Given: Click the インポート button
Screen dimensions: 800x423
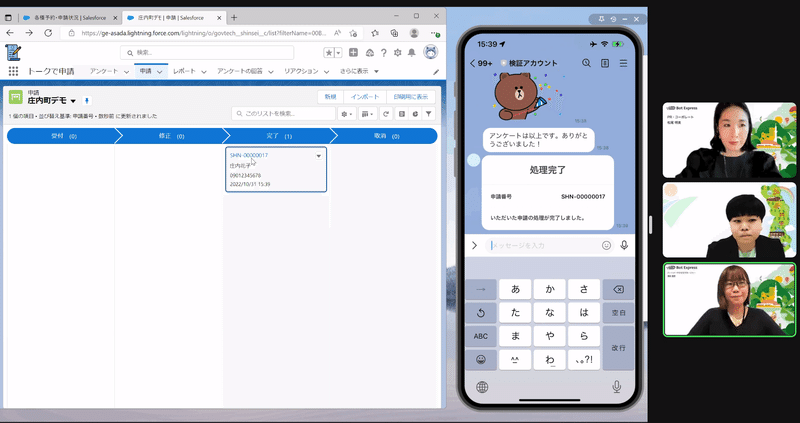Looking at the screenshot, I should coord(365,97).
